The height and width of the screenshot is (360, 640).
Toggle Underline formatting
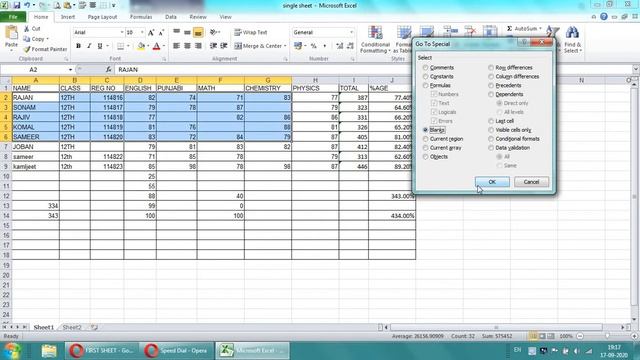100,46
